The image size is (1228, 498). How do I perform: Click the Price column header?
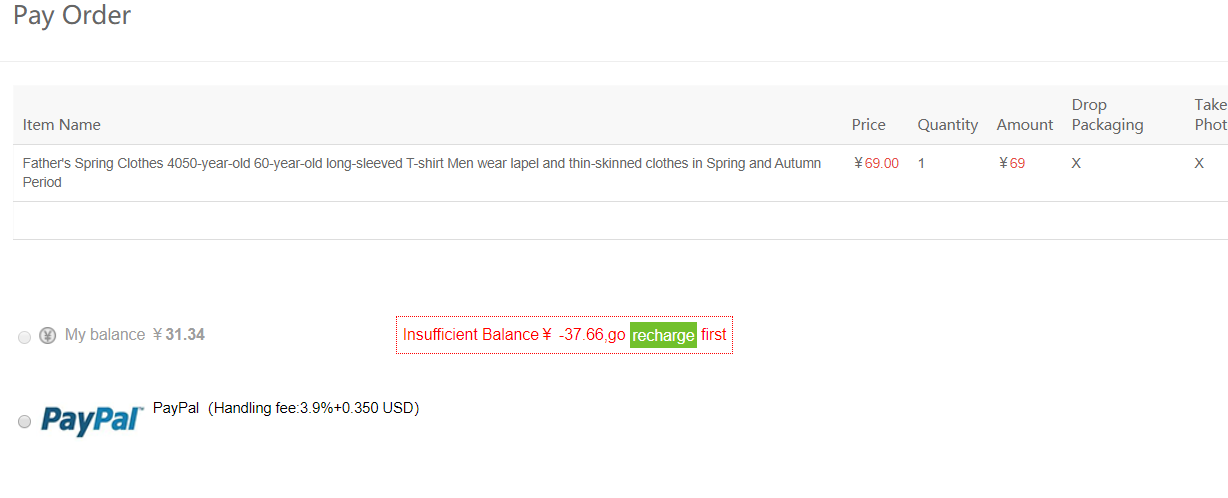[869, 125]
